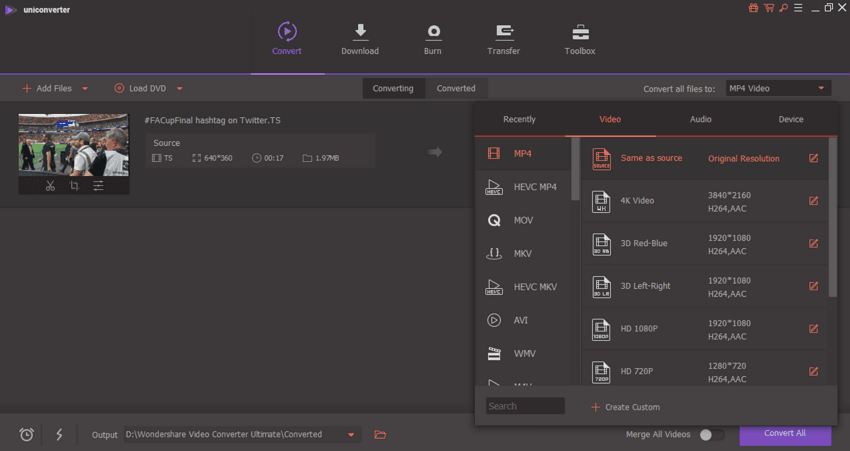Open the output path dropdown
Image resolution: width=850 pixels, height=451 pixels.
click(x=351, y=434)
